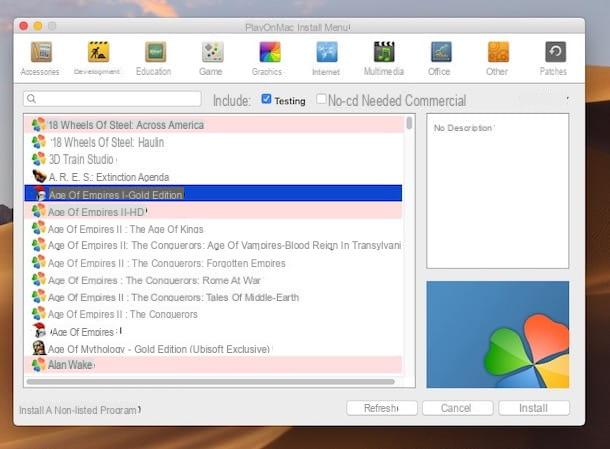610x449 pixels.
Task: Select A.R.E.S.: Extinction Agenda
Action: click(x=213, y=177)
